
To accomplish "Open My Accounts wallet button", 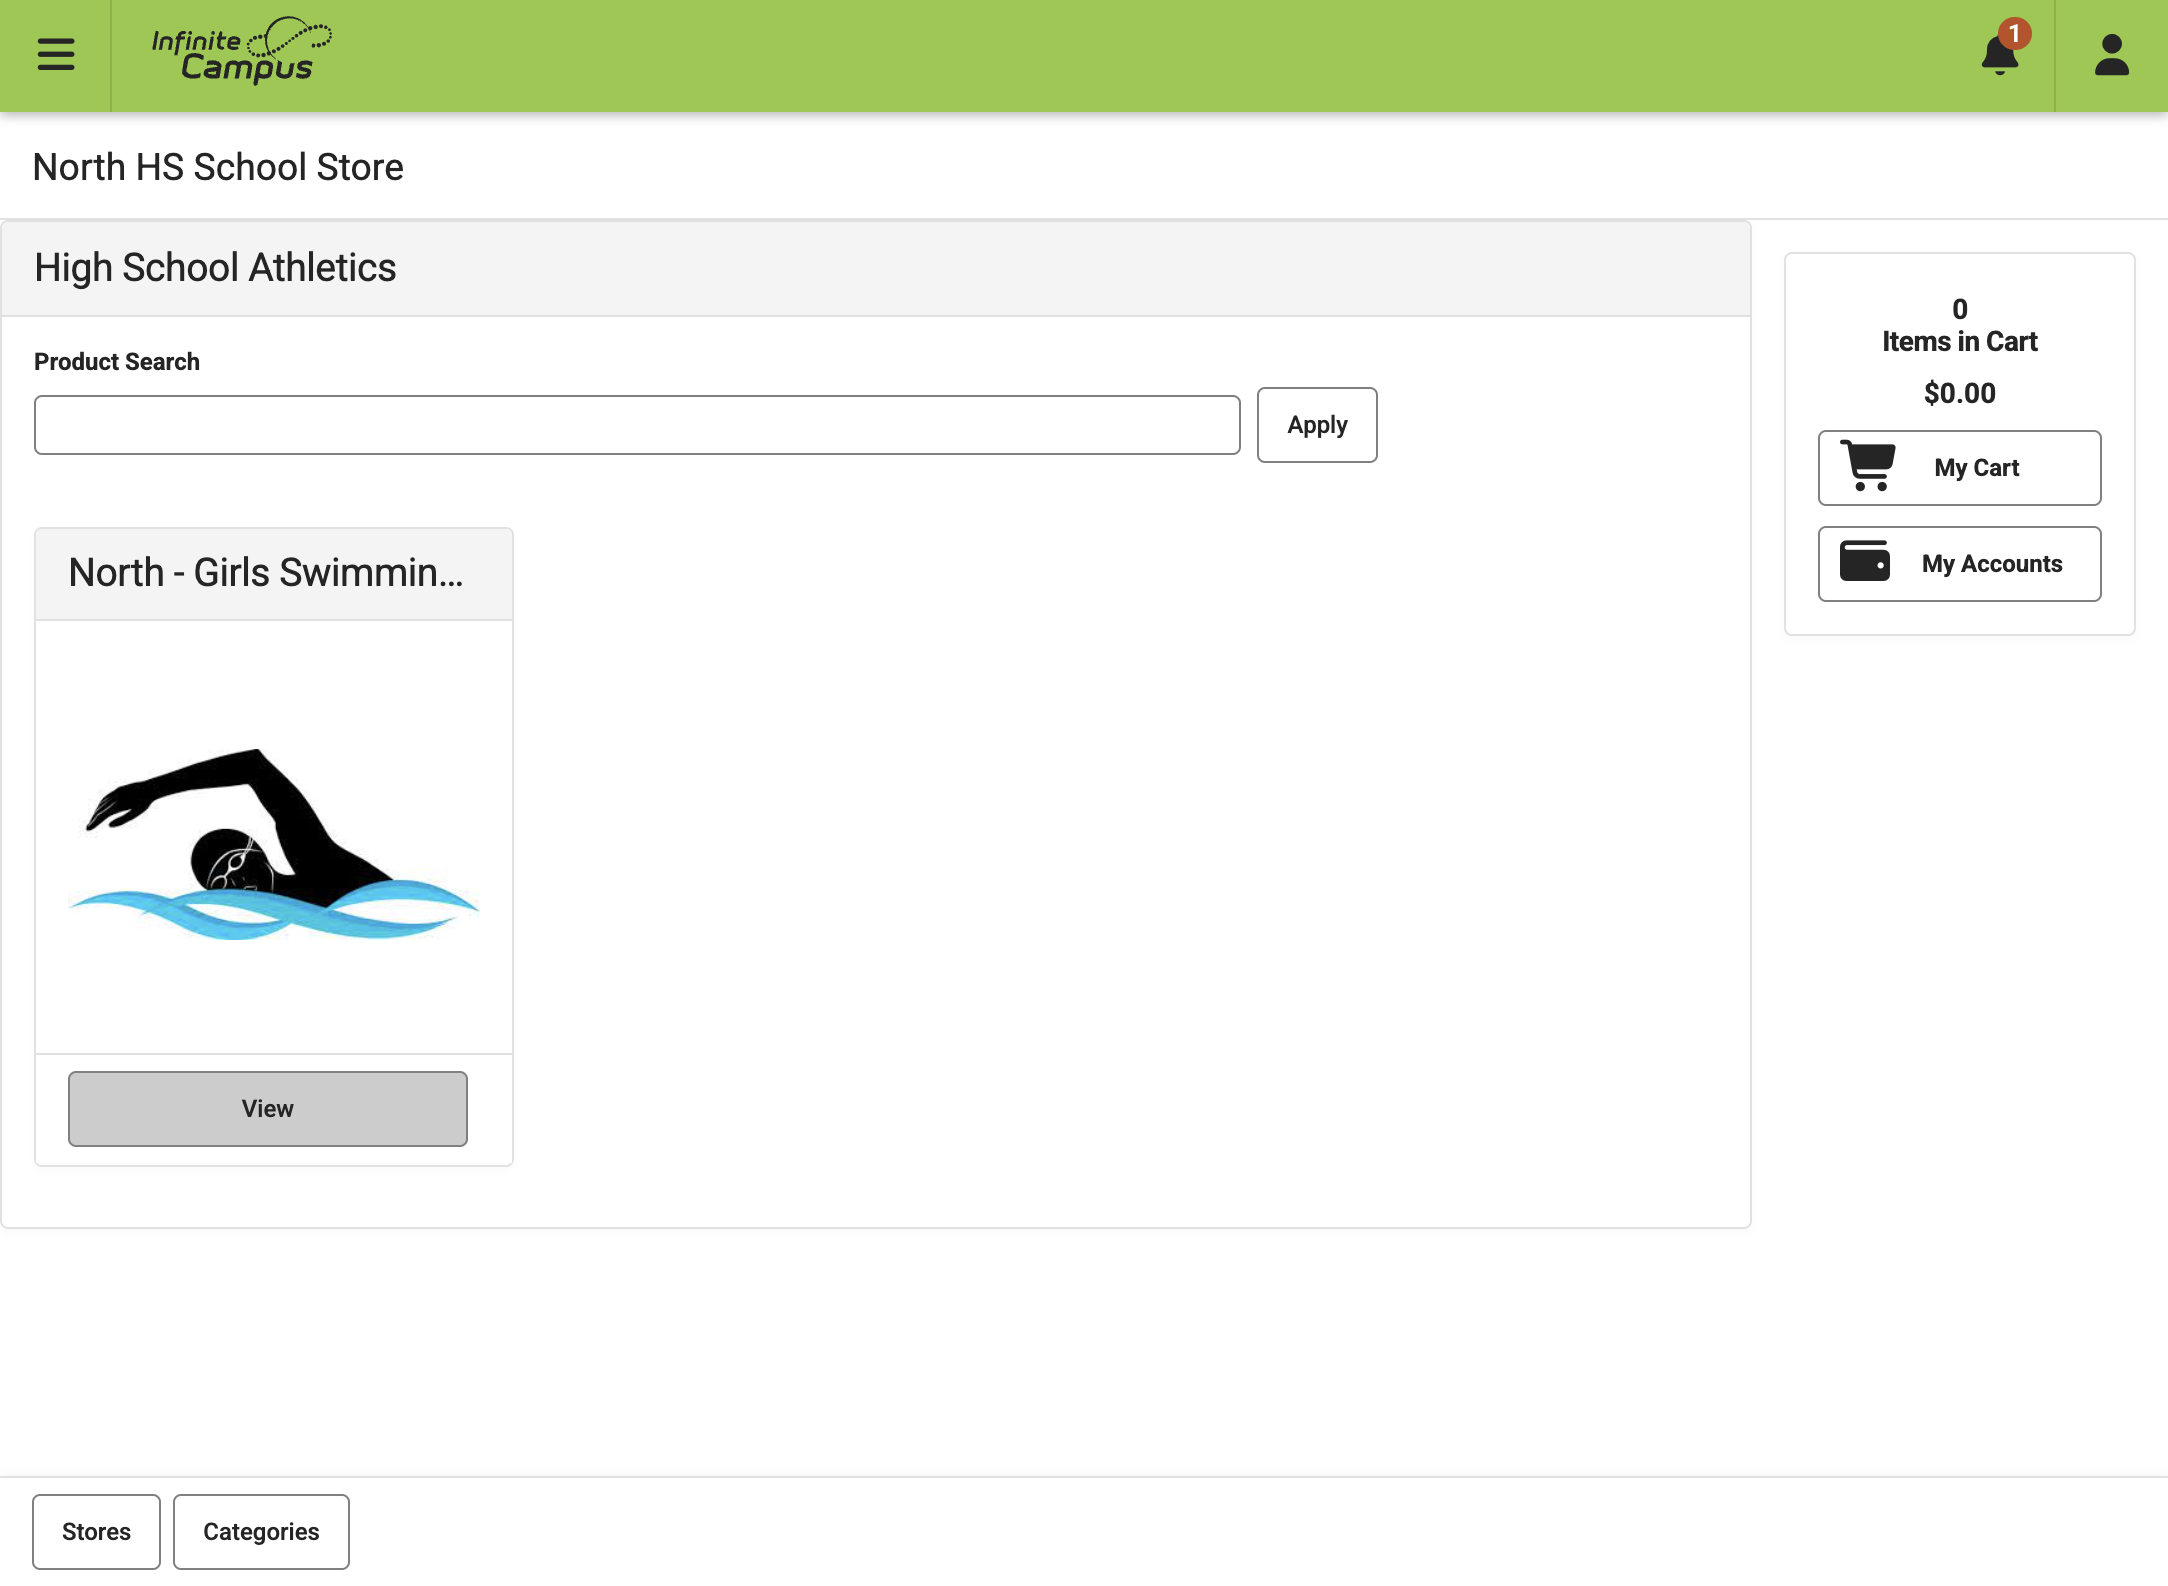I will 1959,564.
